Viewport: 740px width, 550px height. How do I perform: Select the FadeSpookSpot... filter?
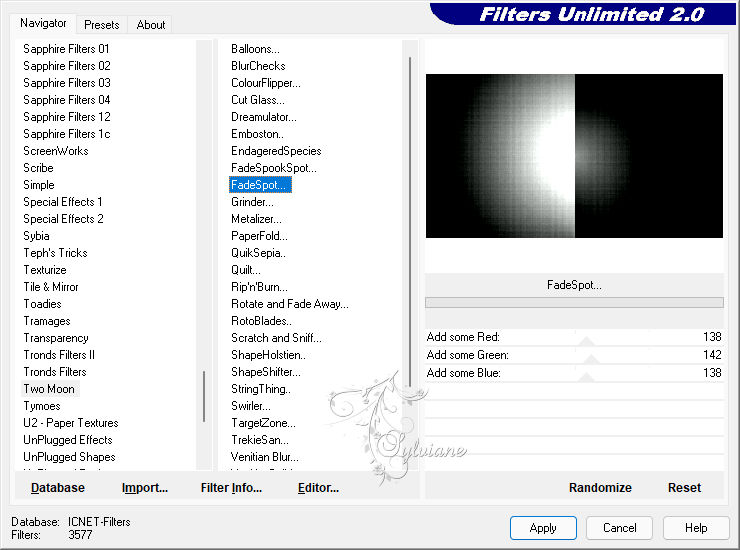click(274, 168)
